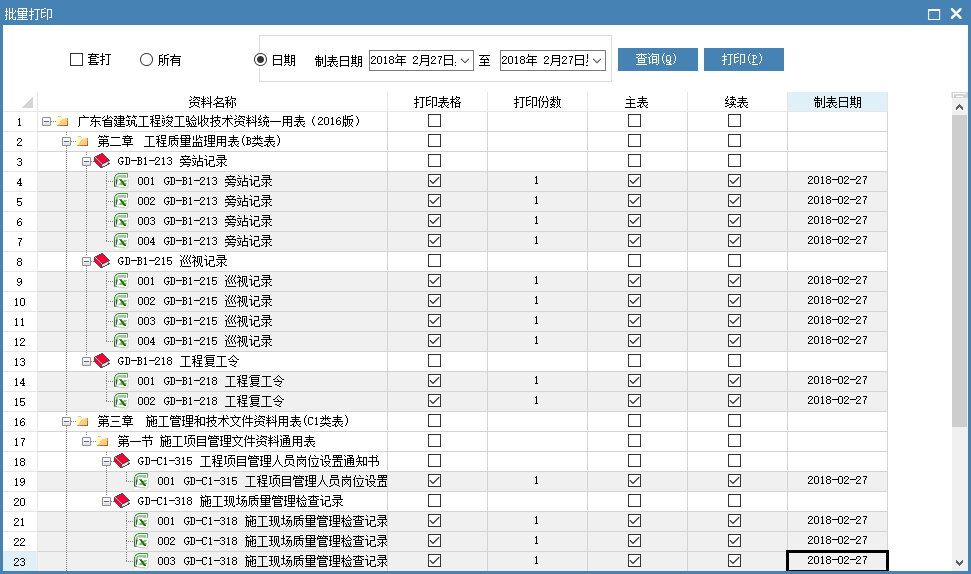971x574 pixels.
Task: Click the red book icon for GD-B1-218 工程复工令
Action: tap(102, 361)
